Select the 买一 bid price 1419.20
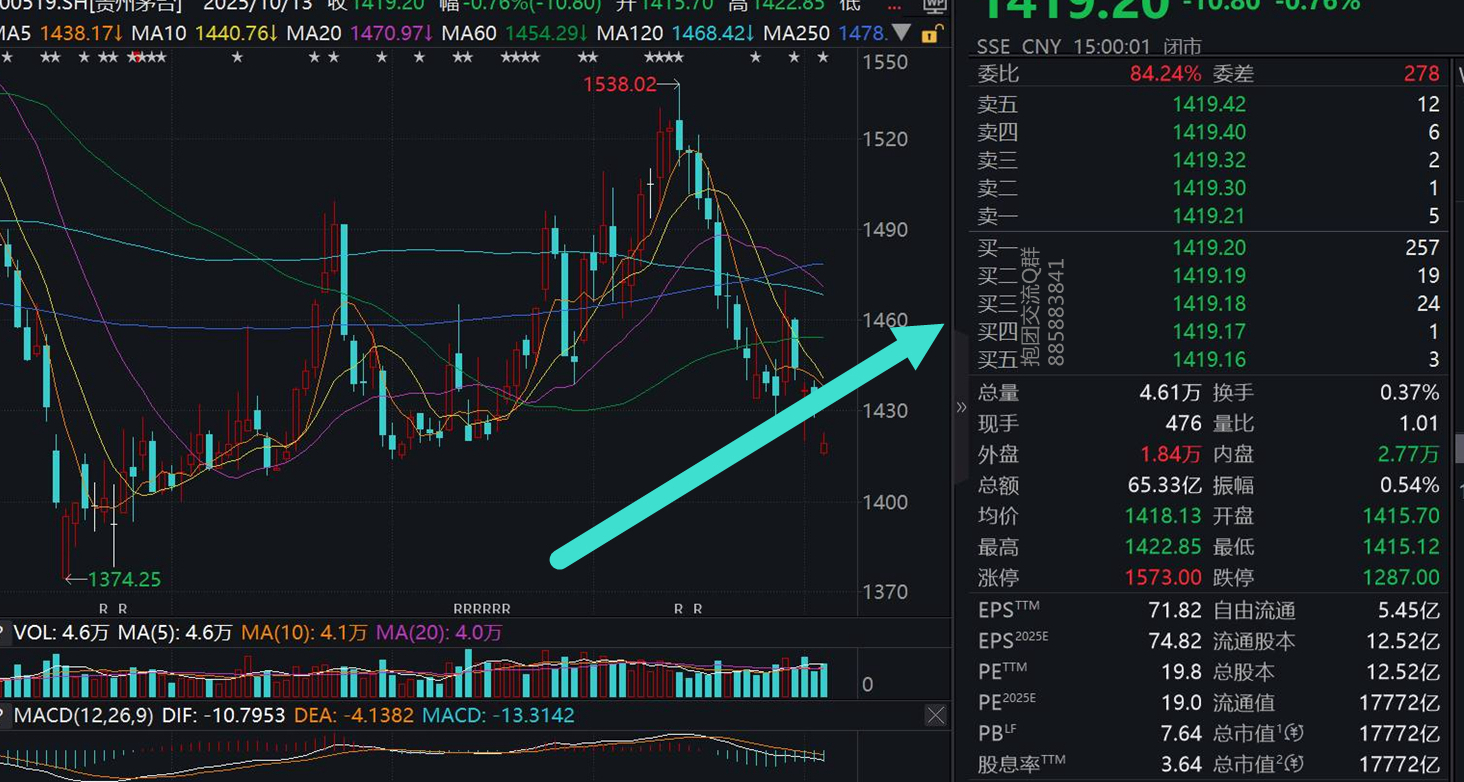1464x782 pixels. pos(1209,247)
